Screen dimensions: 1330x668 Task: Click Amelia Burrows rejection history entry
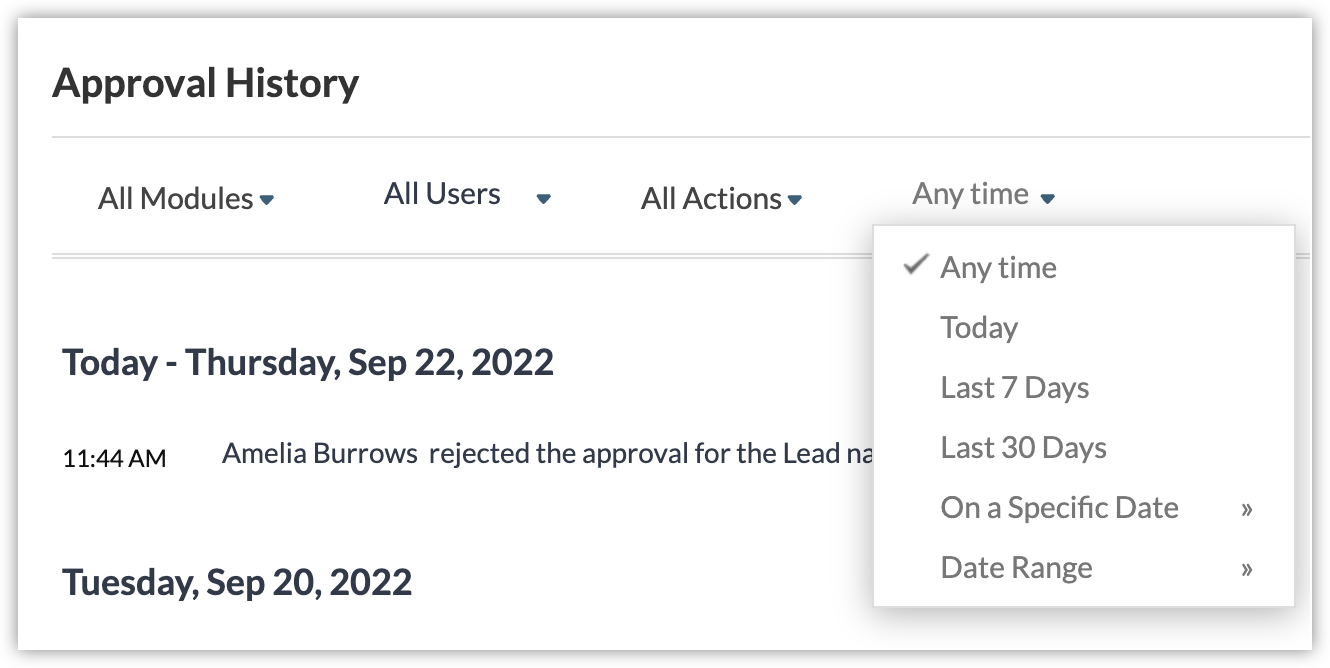(x=546, y=454)
